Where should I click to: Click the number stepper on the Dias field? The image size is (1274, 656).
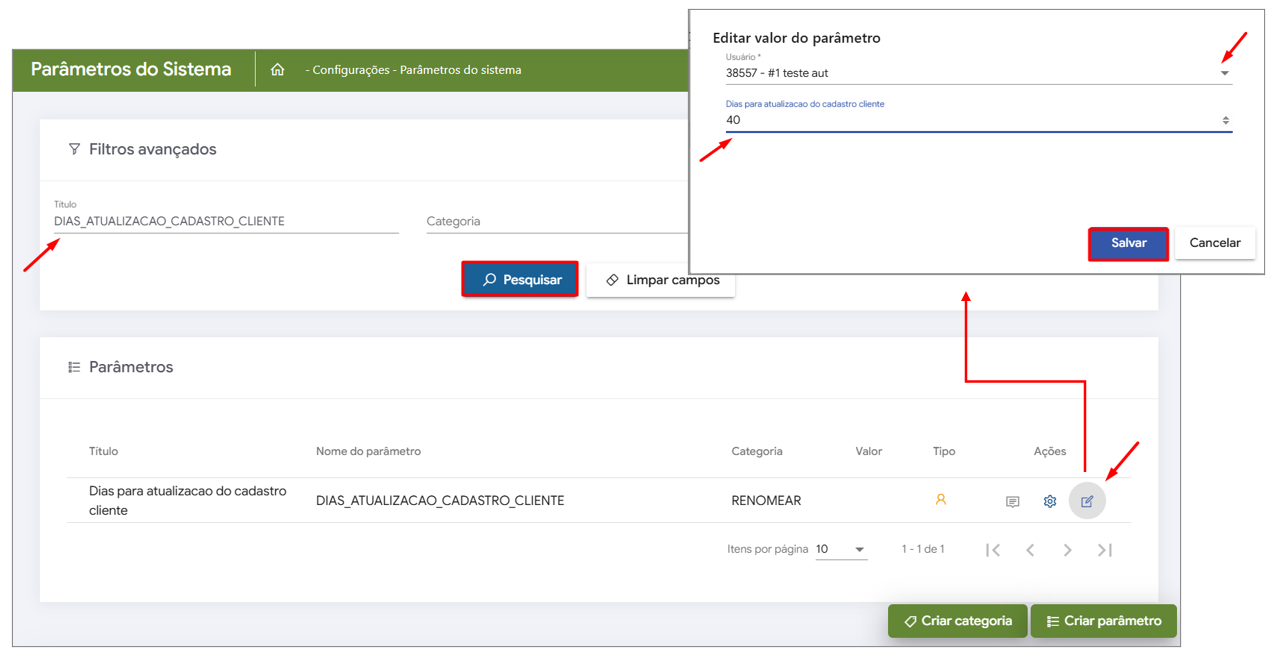pyautogui.click(x=1225, y=120)
